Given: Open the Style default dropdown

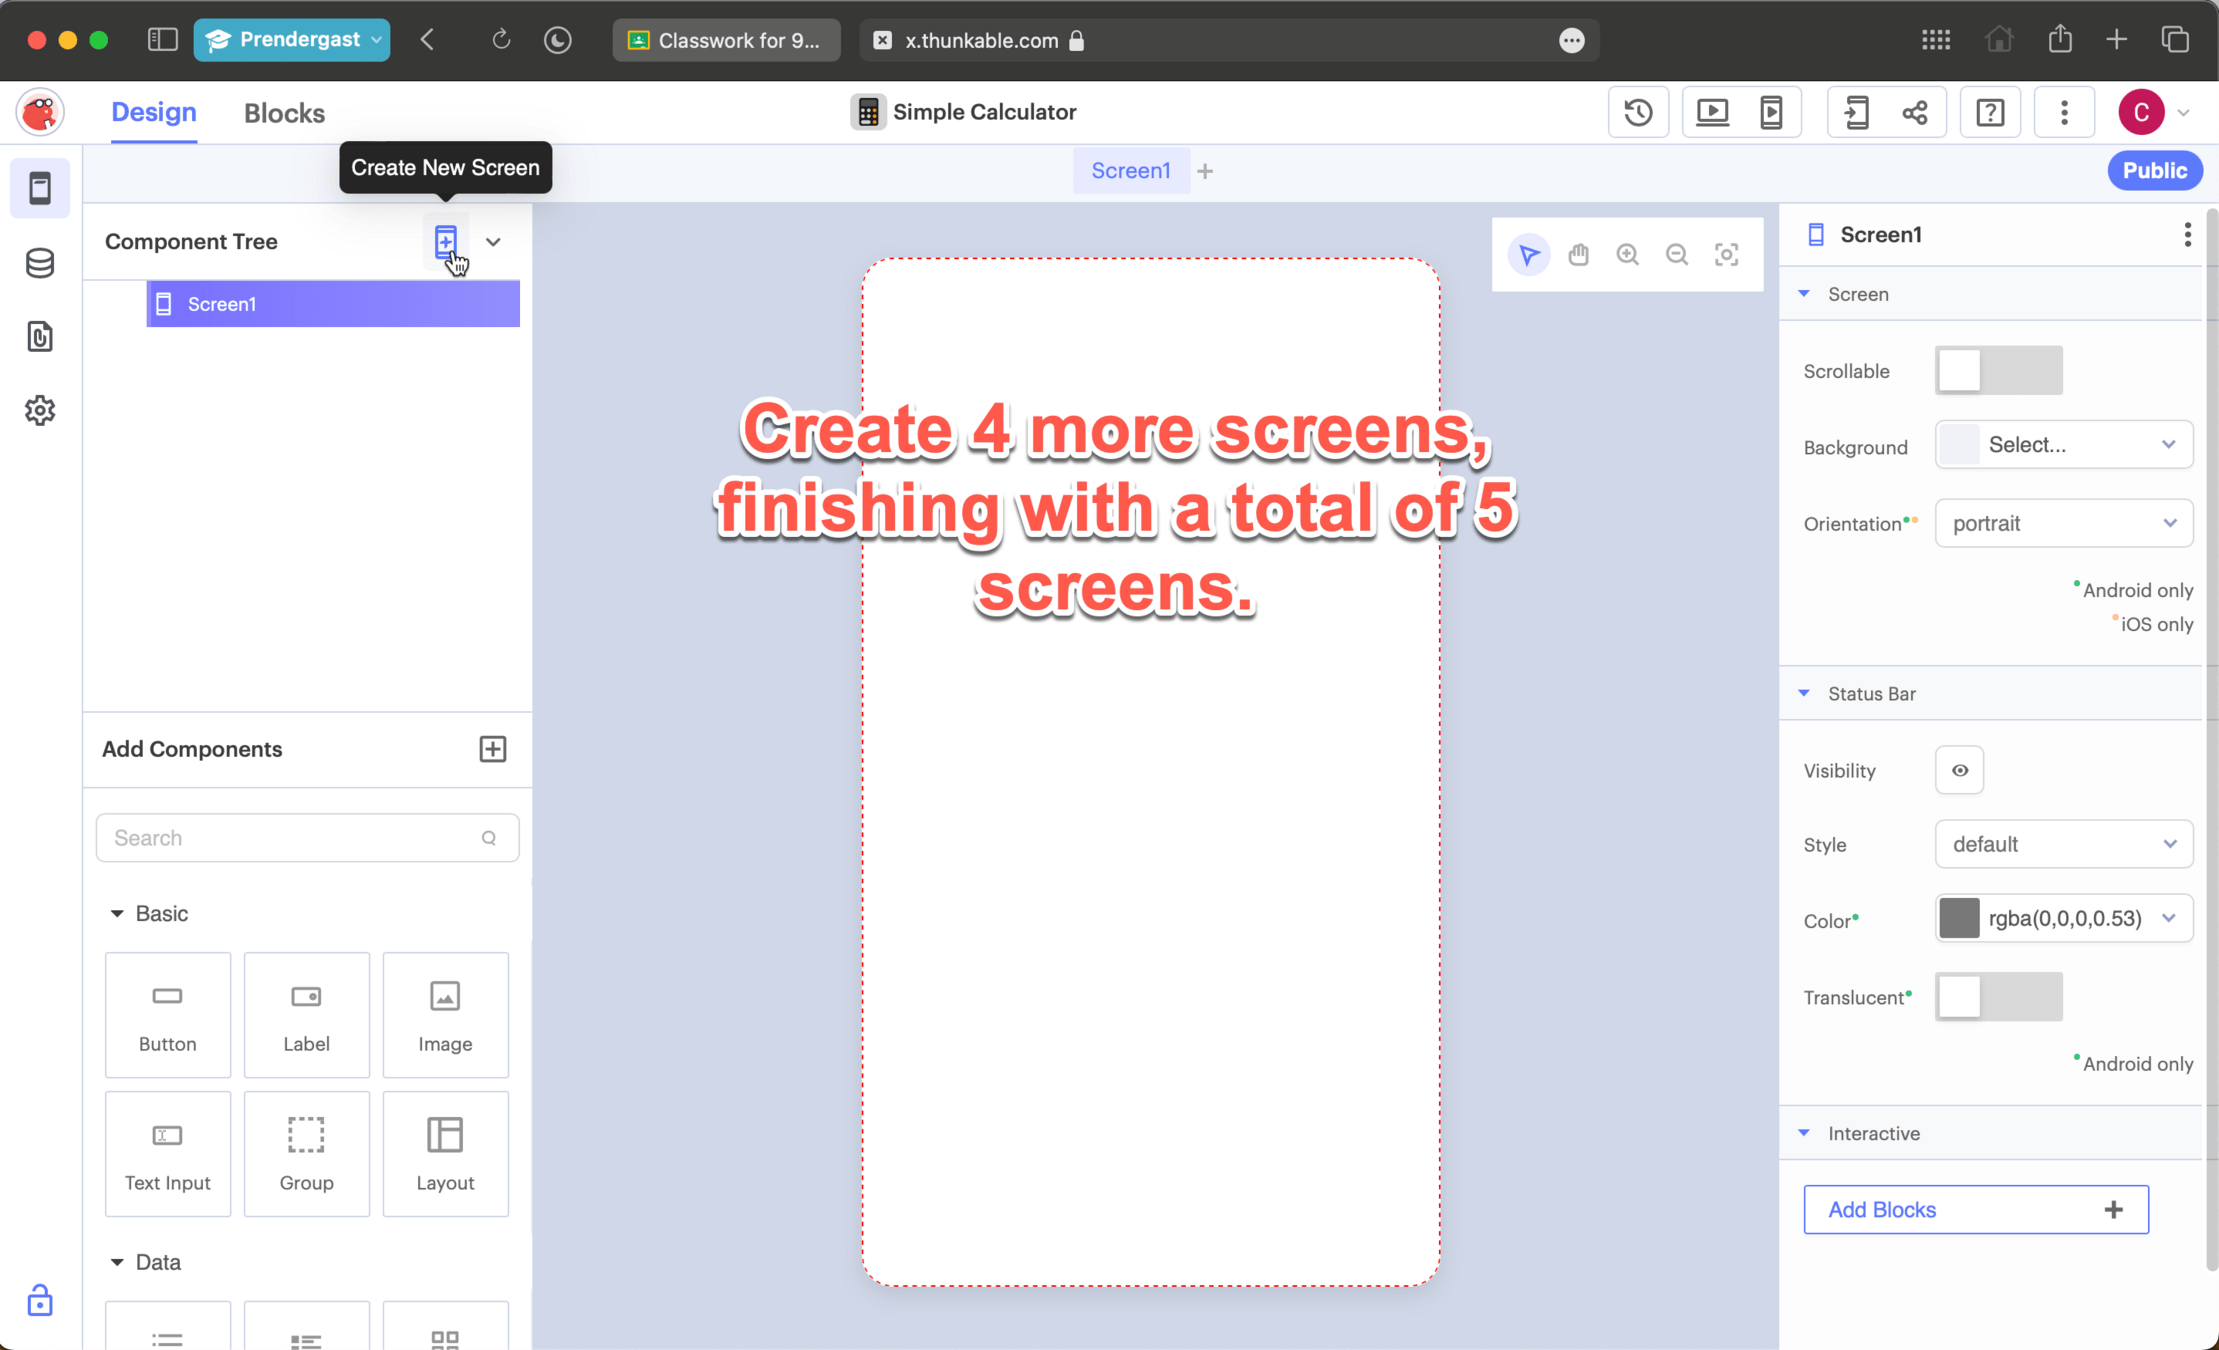Looking at the screenshot, I should point(2063,844).
